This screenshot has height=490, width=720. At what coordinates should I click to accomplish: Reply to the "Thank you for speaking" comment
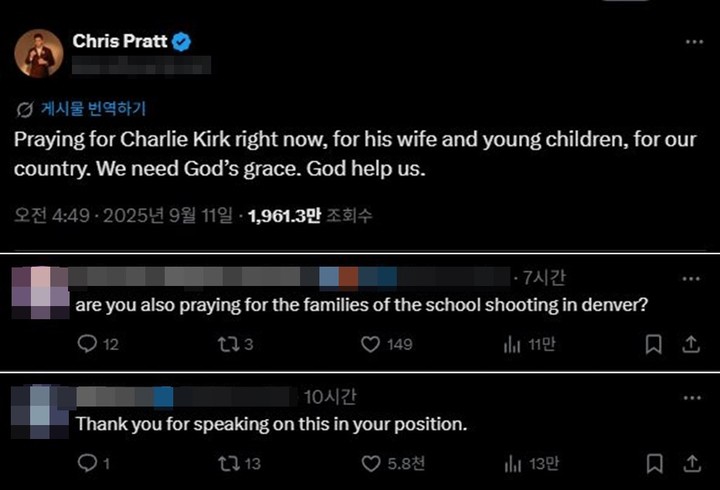click(x=87, y=462)
